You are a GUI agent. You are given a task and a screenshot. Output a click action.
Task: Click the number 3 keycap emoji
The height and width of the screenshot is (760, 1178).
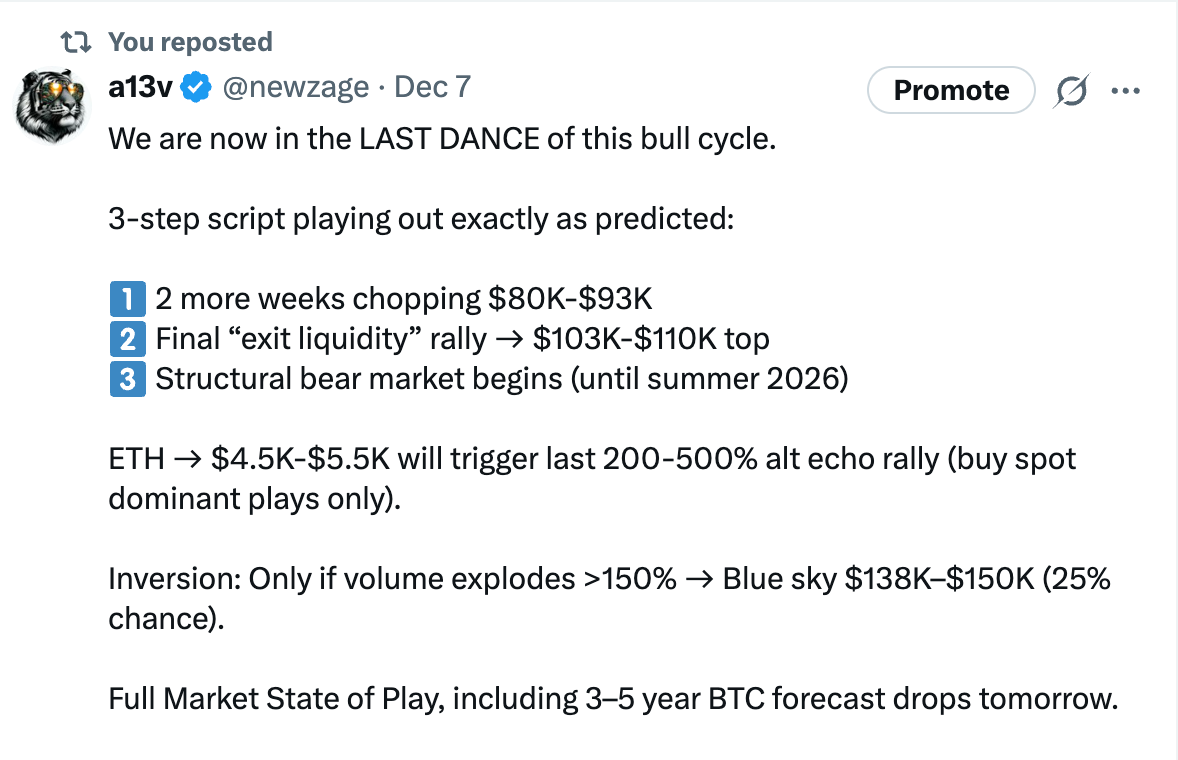[126, 379]
